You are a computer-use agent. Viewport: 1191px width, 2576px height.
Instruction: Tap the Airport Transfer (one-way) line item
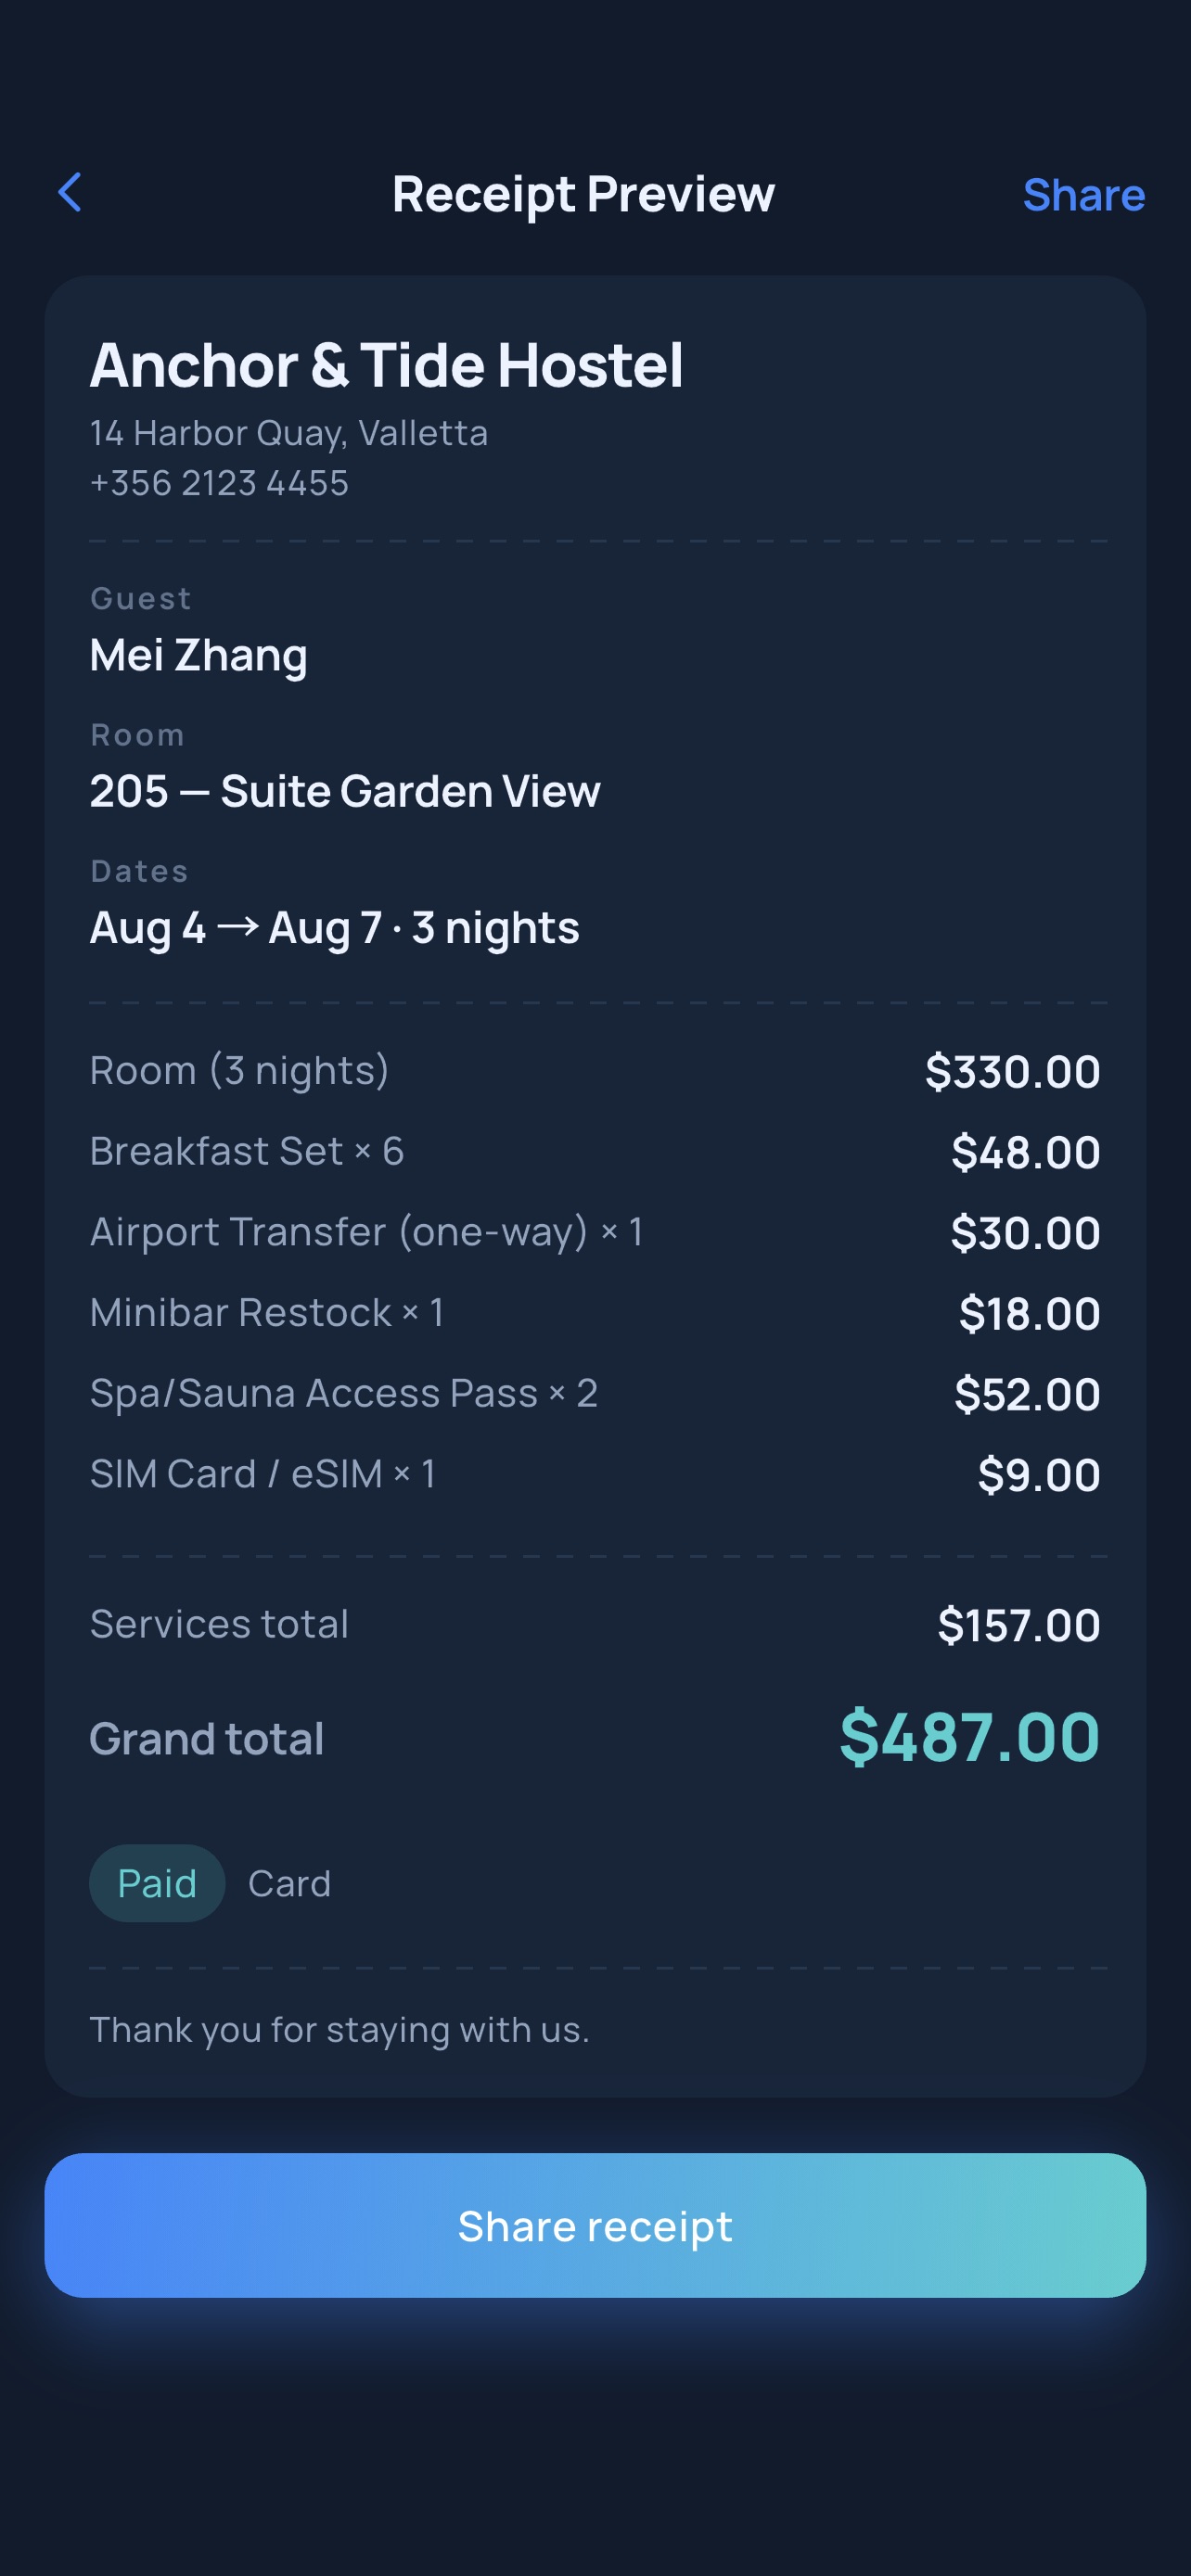(x=595, y=1232)
